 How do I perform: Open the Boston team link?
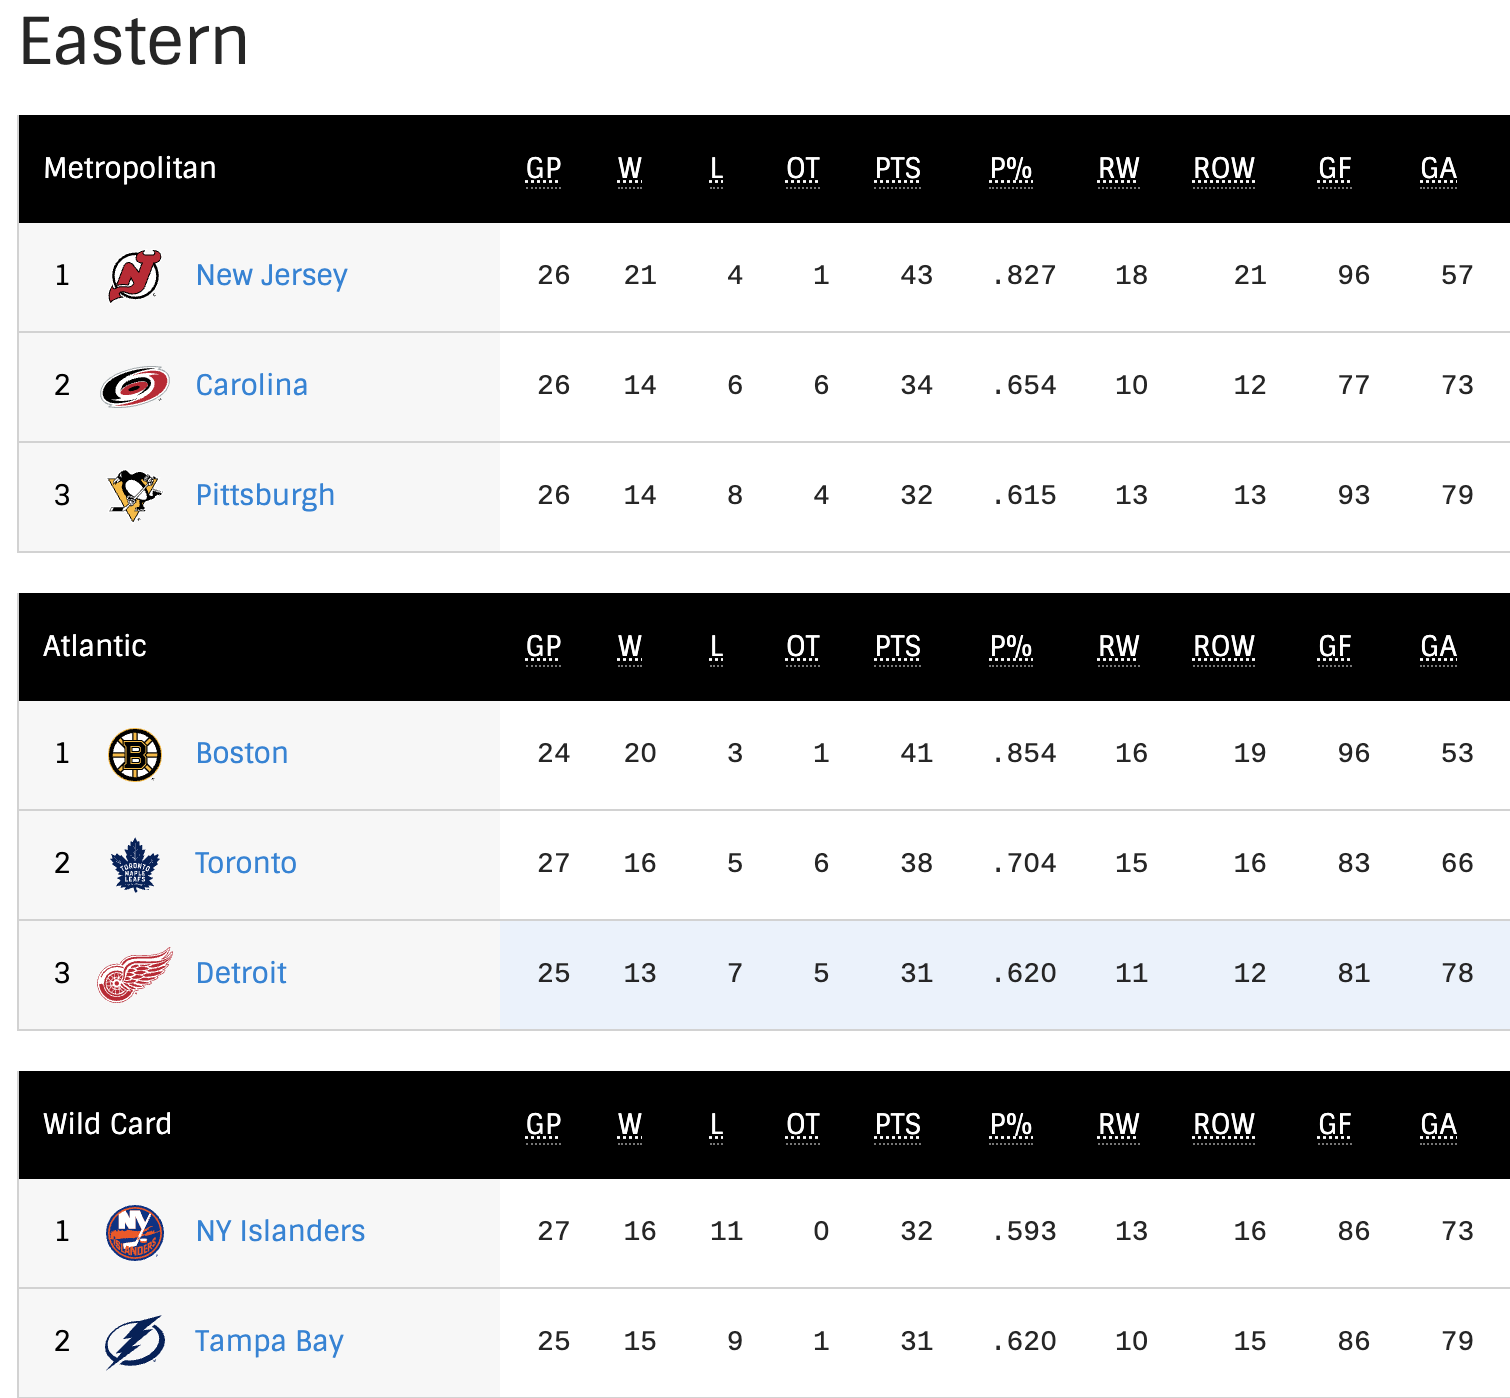click(x=242, y=753)
